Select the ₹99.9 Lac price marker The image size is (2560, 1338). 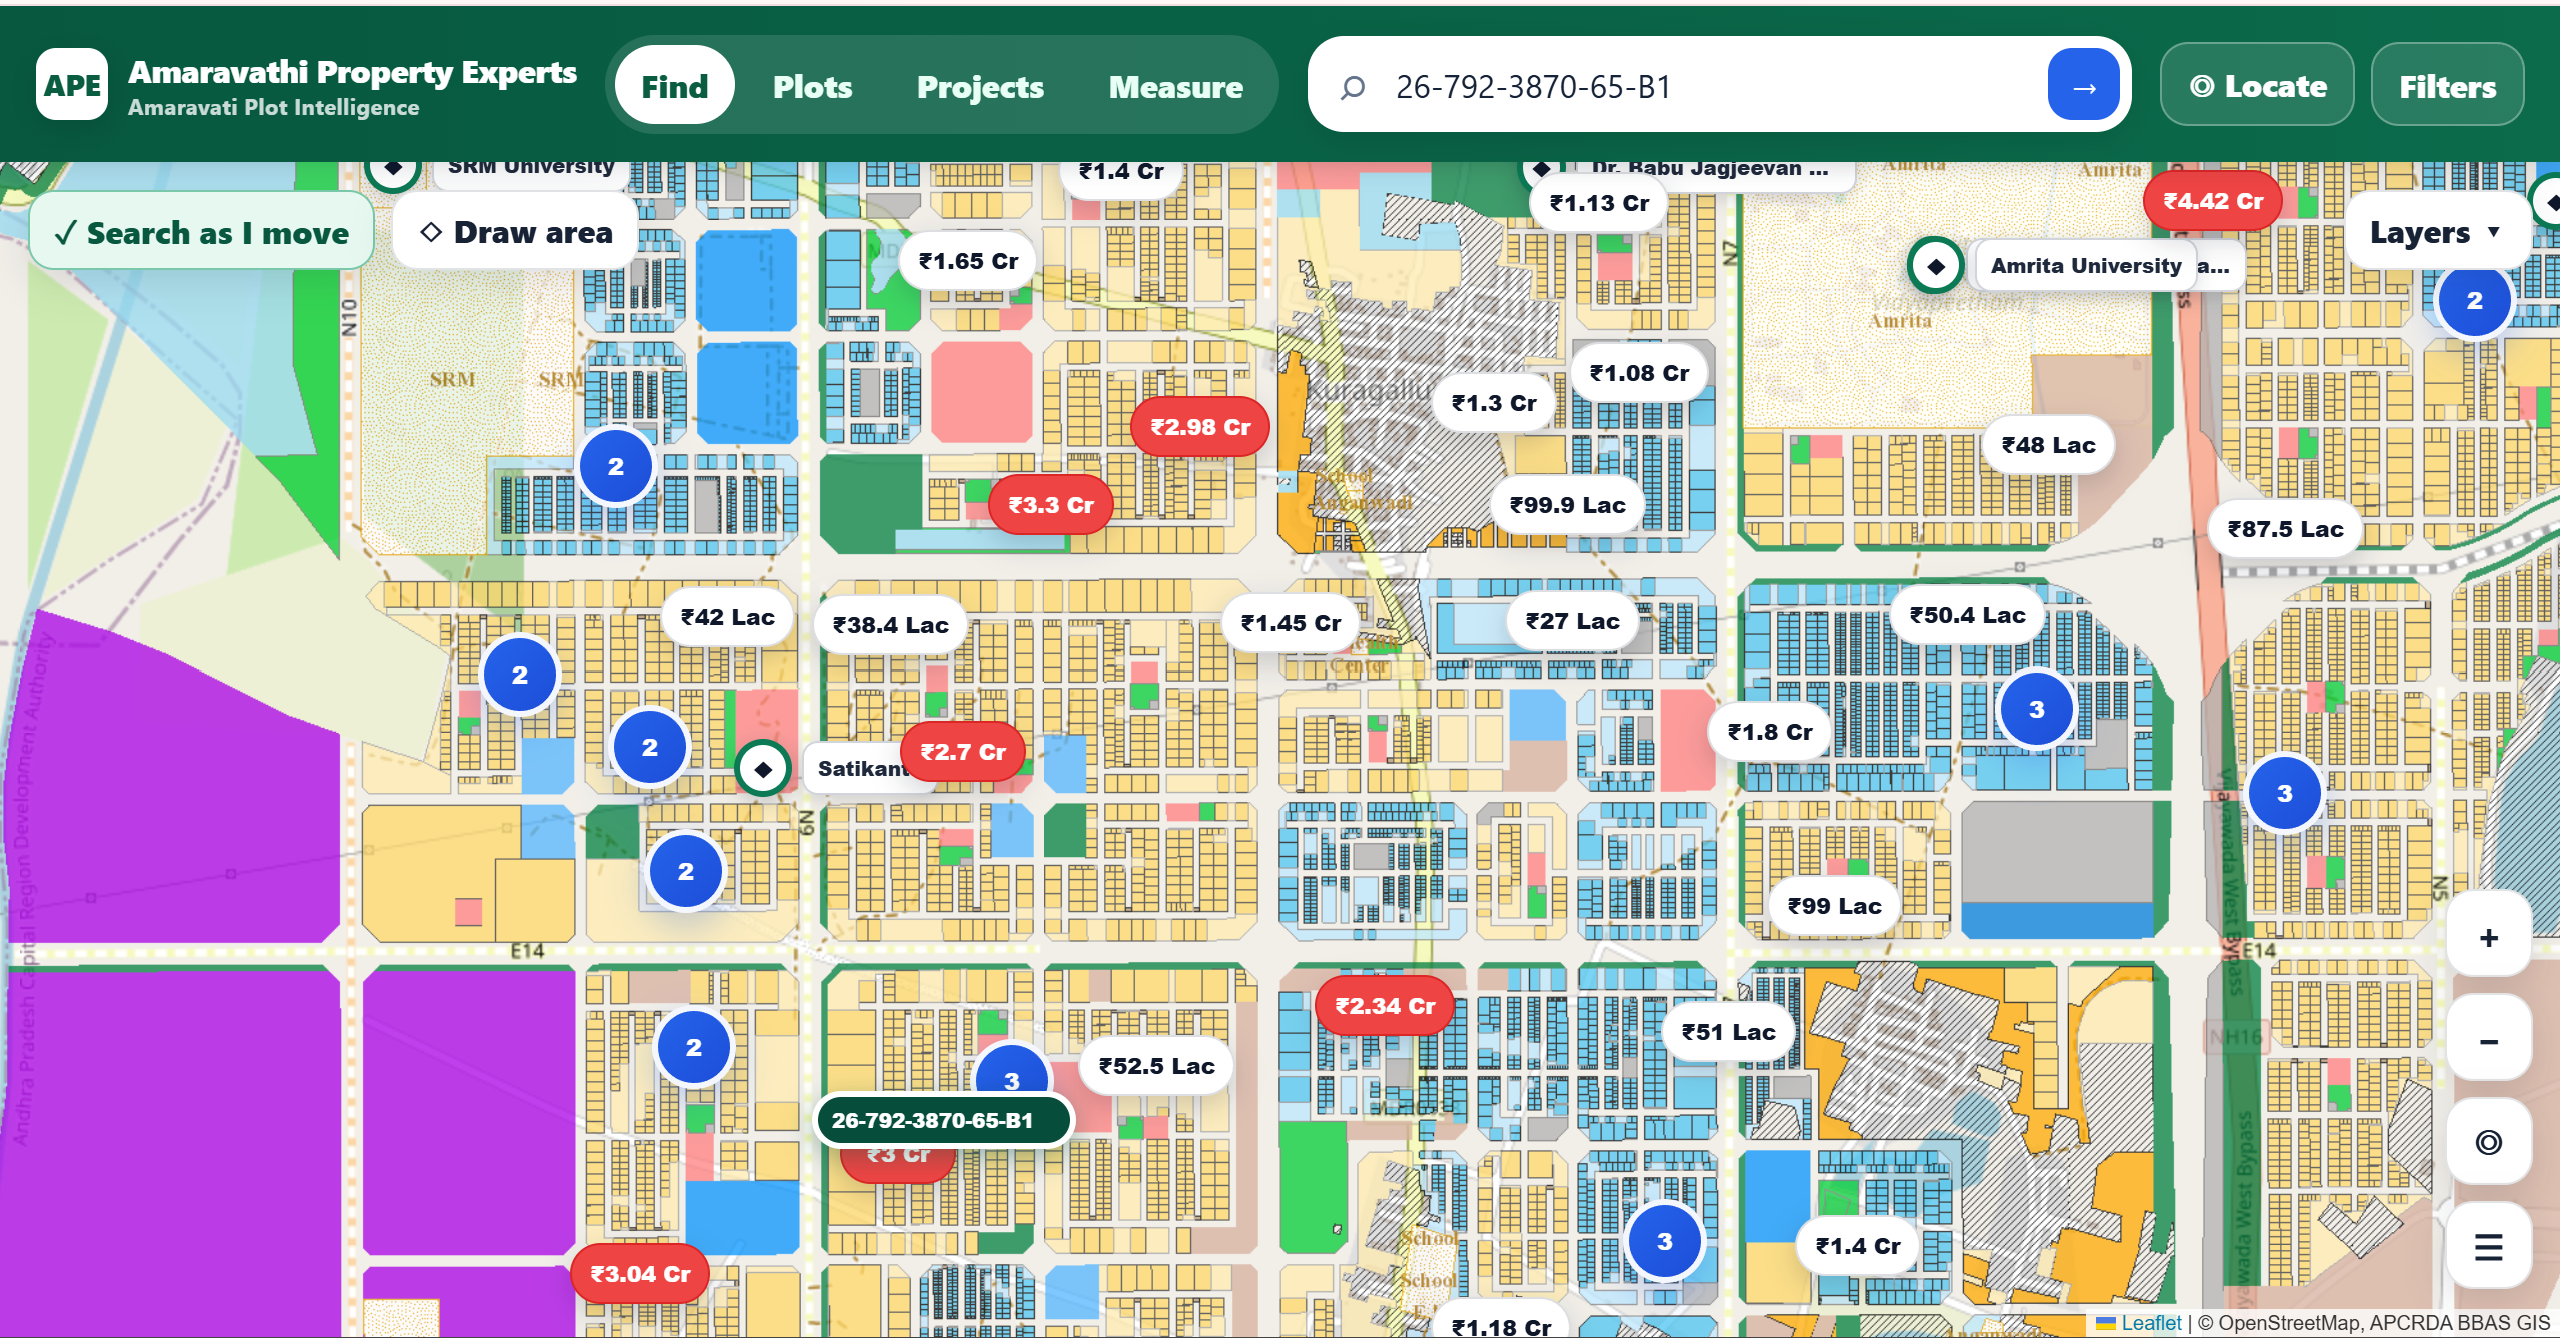(x=1567, y=505)
